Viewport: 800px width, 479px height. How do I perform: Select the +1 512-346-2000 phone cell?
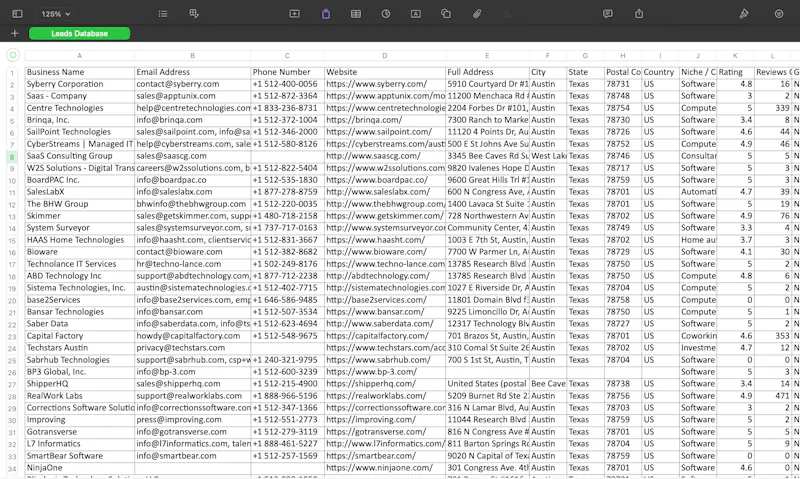point(287,132)
